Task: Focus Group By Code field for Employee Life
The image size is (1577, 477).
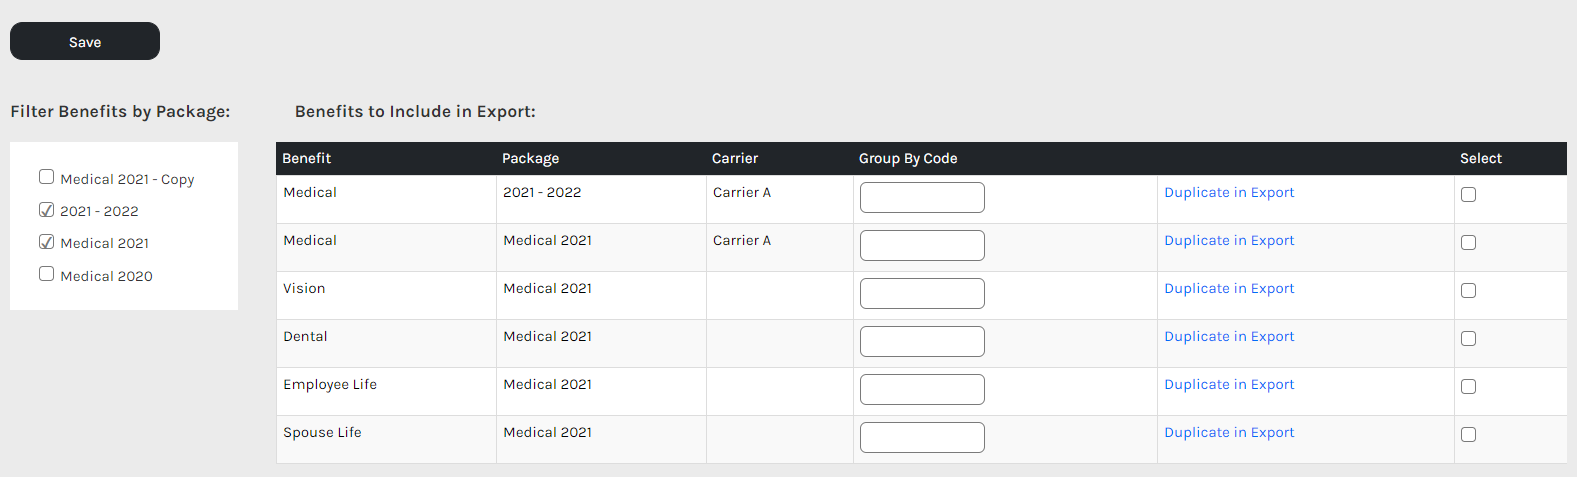Action: coord(922,390)
